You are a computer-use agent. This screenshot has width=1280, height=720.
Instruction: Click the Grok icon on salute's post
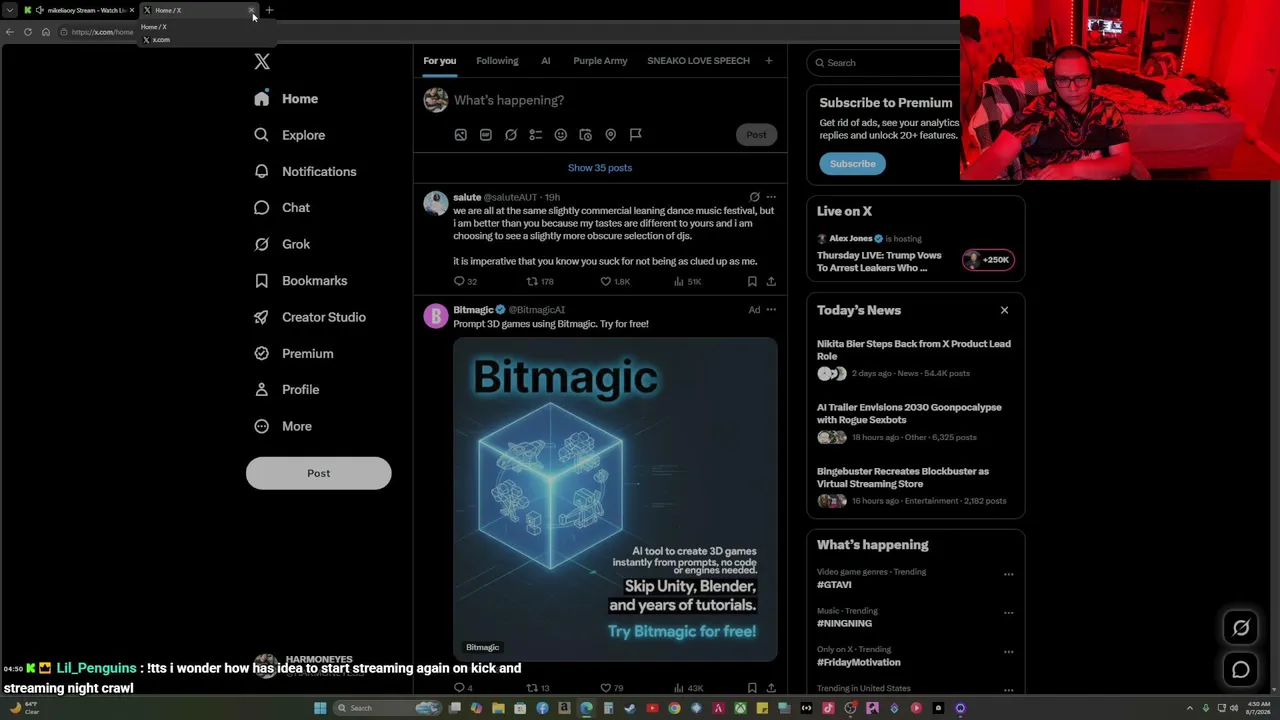click(x=754, y=197)
